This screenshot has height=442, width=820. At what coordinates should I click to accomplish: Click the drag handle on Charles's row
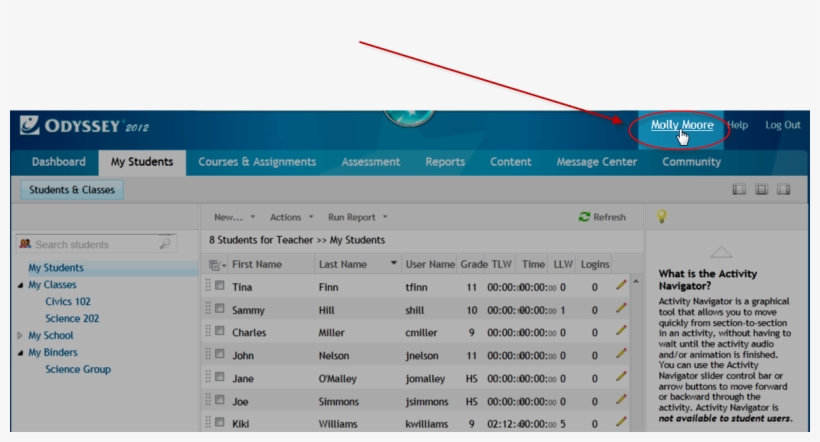(x=208, y=331)
